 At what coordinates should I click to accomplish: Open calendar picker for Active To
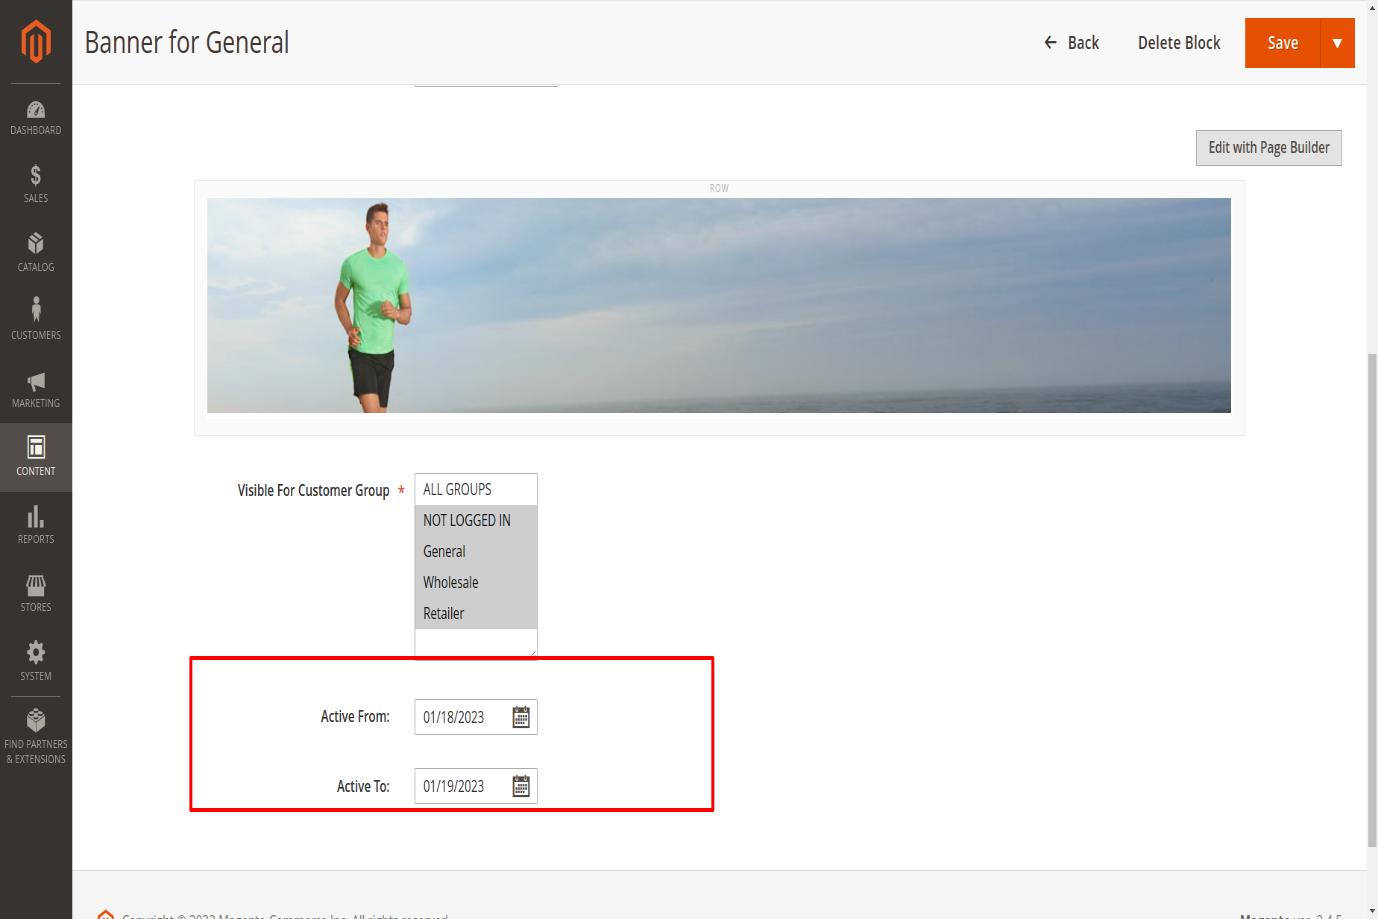pos(521,786)
